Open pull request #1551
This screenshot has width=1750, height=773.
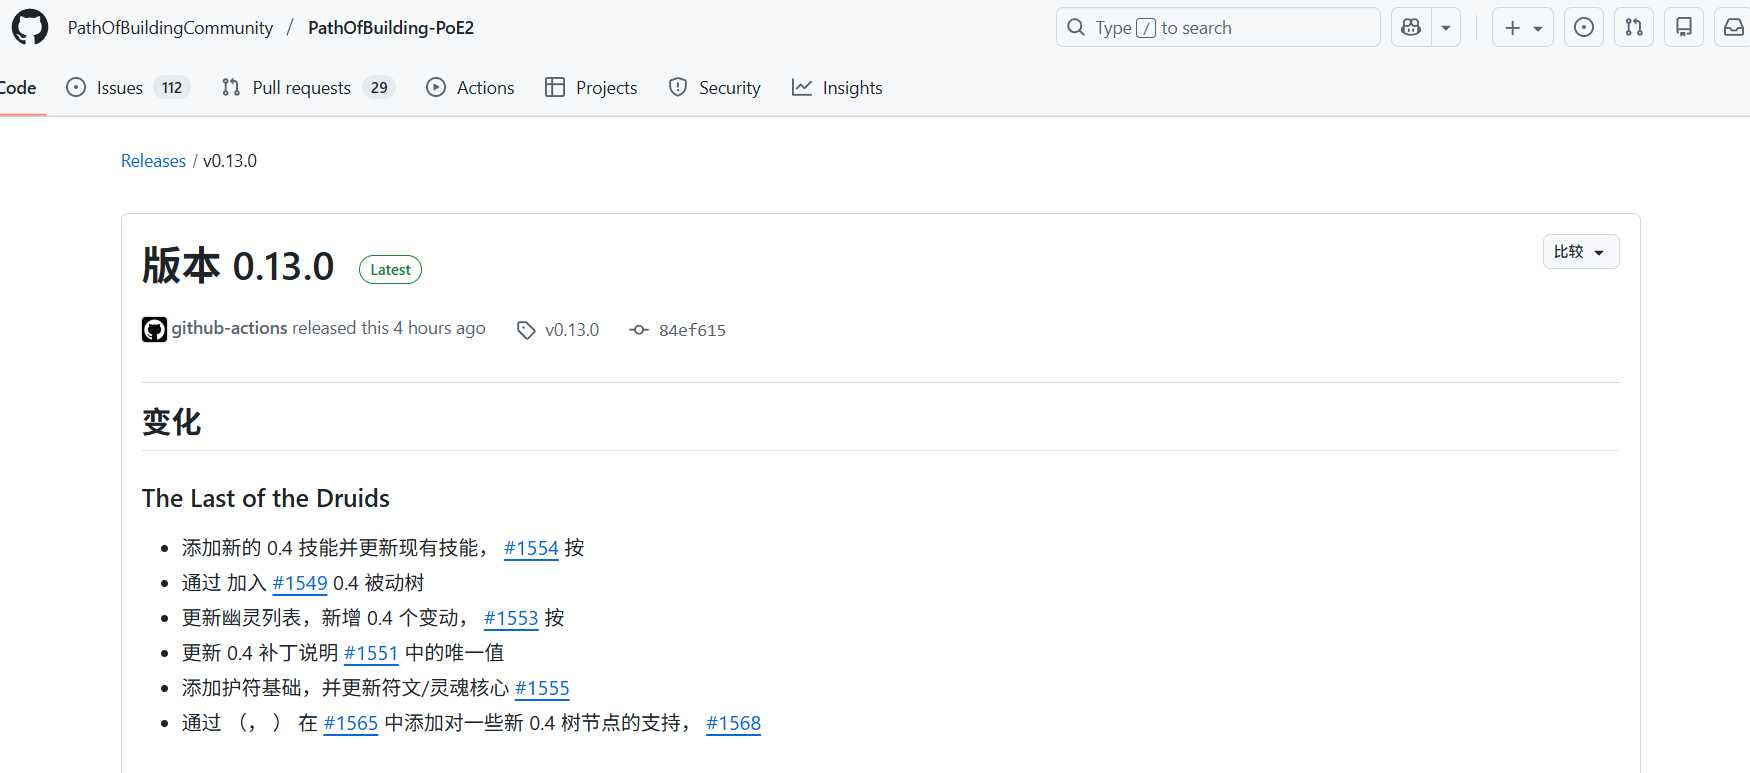click(371, 653)
